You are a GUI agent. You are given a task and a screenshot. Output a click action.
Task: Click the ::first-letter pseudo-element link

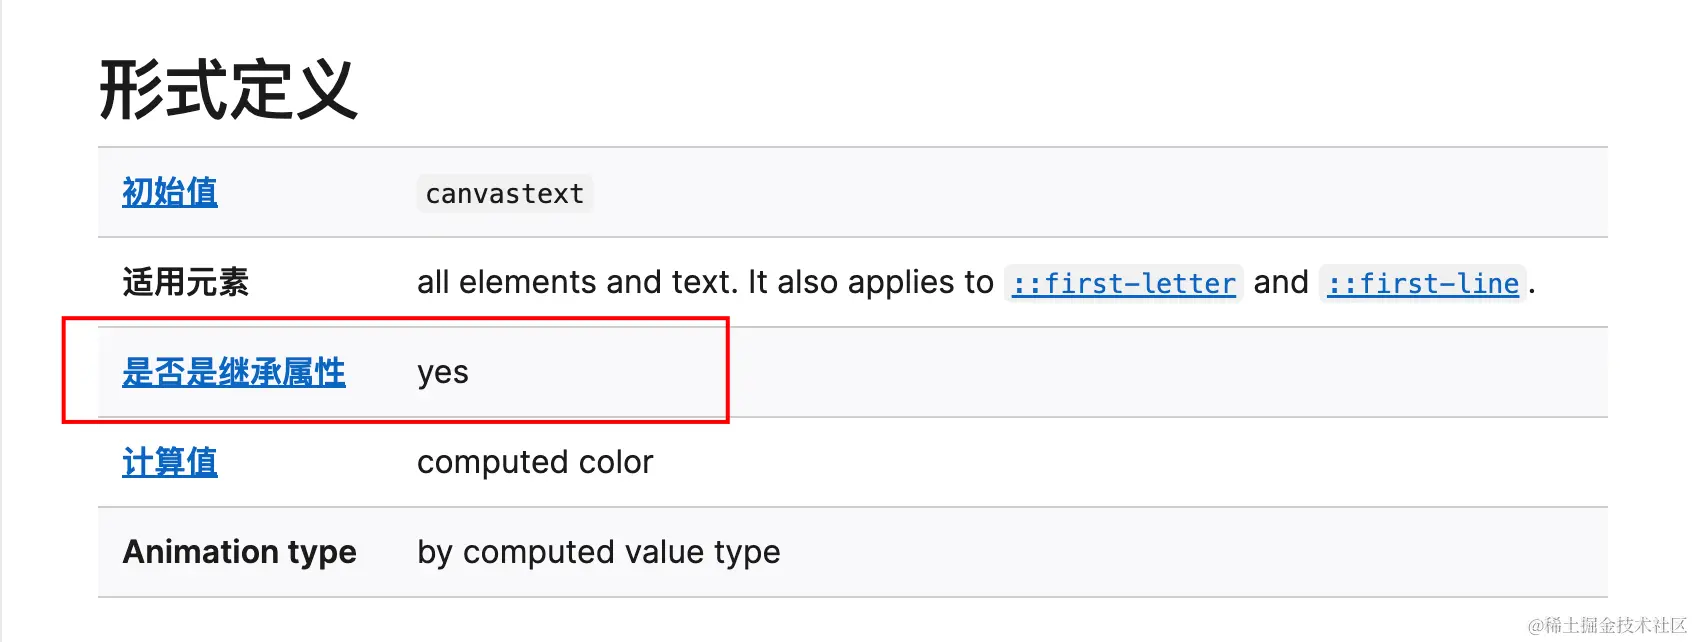(x=1123, y=284)
